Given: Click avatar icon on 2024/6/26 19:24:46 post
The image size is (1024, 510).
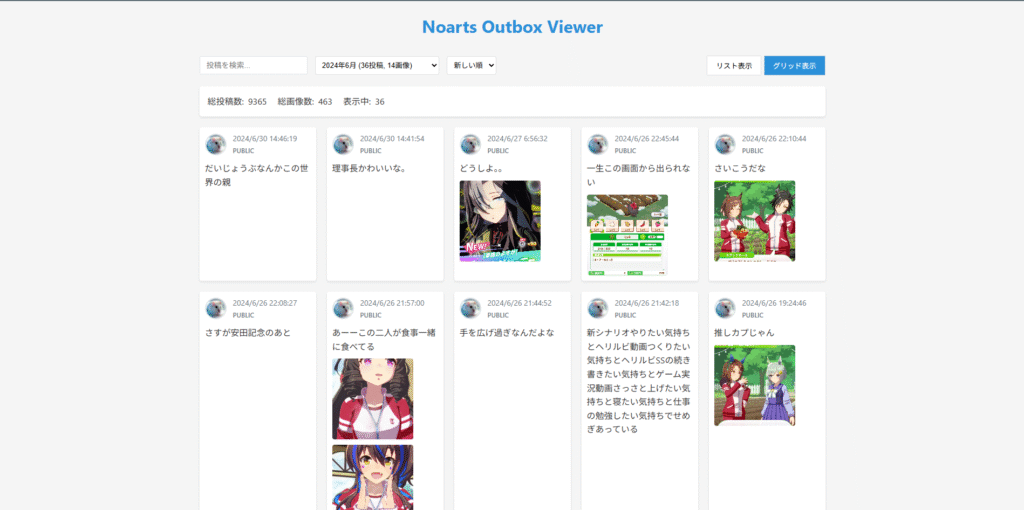Looking at the screenshot, I should coord(725,308).
